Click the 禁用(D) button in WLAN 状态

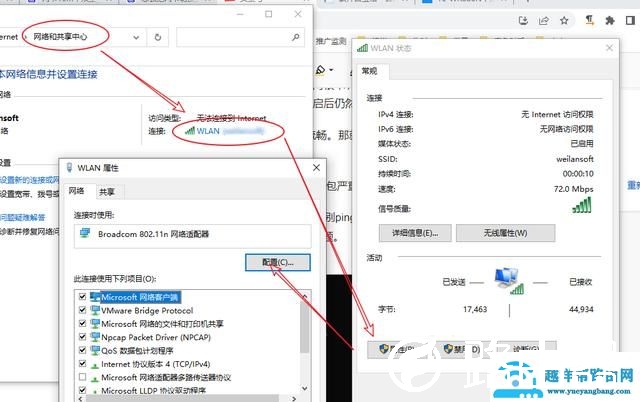pos(462,349)
